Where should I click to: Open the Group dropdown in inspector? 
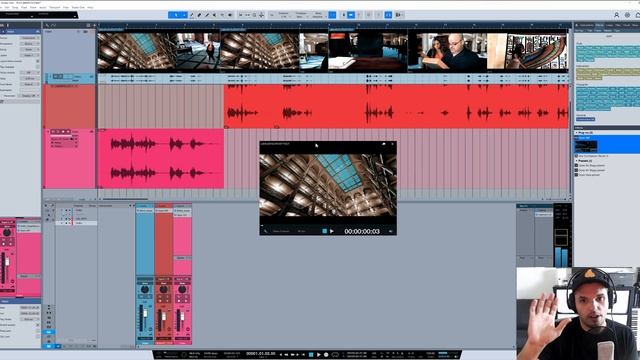coord(29,49)
